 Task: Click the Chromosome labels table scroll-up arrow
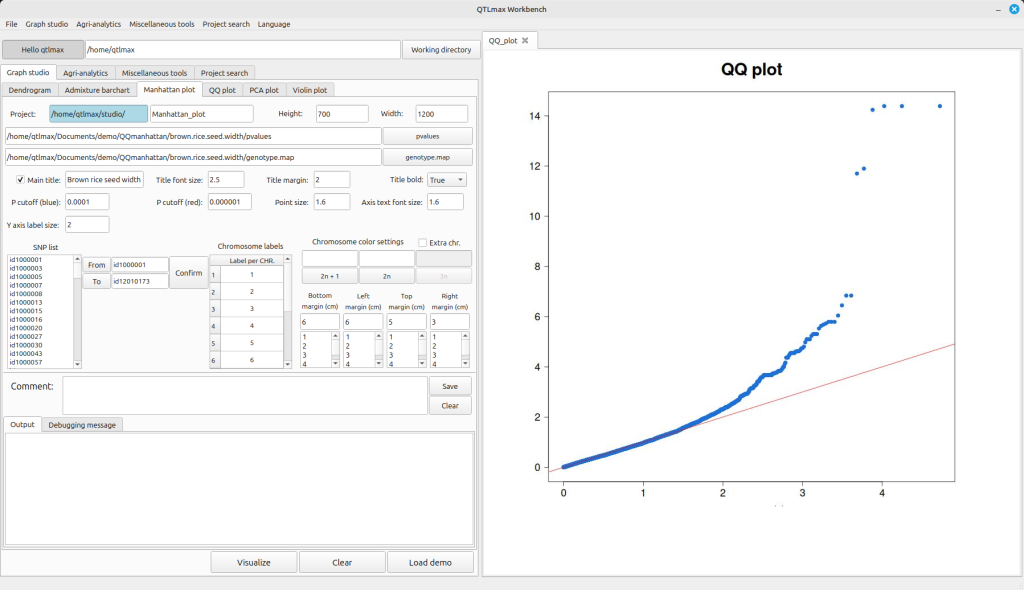[x=288, y=259]
